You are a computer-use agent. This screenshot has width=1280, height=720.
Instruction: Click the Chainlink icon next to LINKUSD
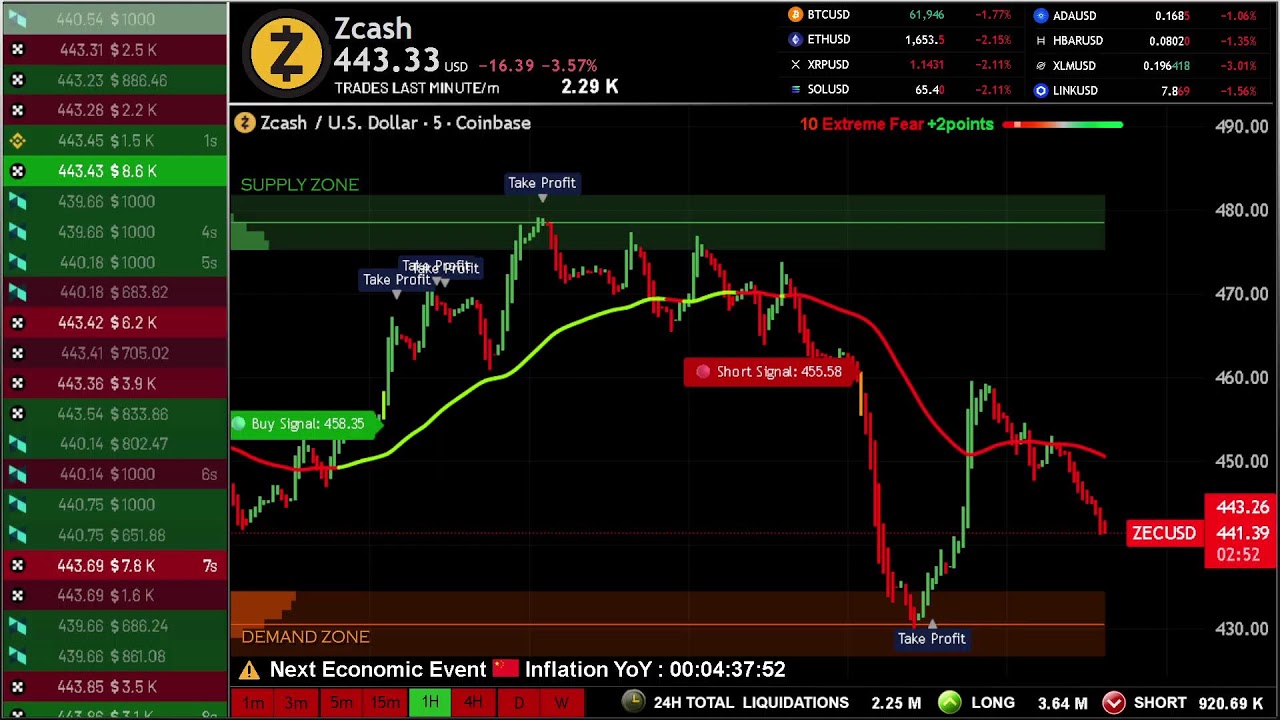tap(1041, 91)
